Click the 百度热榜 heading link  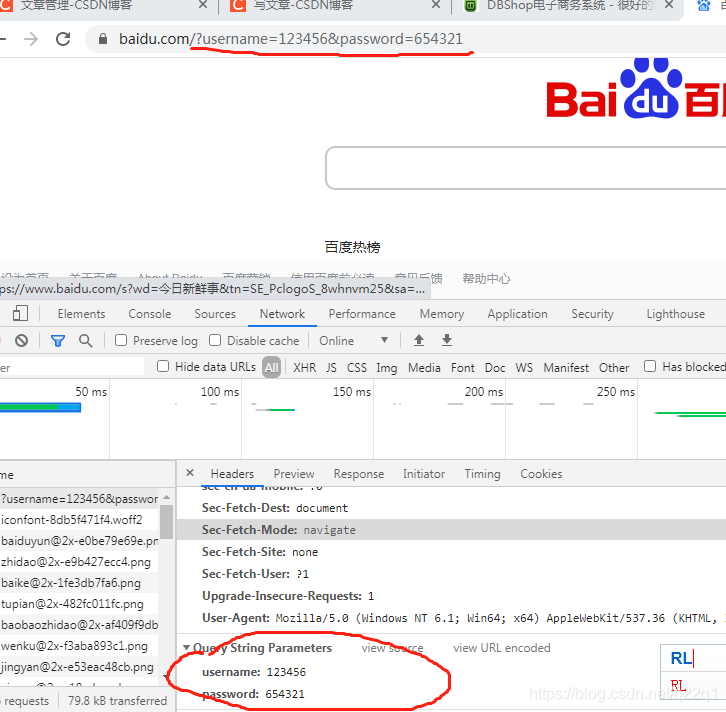(352, 247)
